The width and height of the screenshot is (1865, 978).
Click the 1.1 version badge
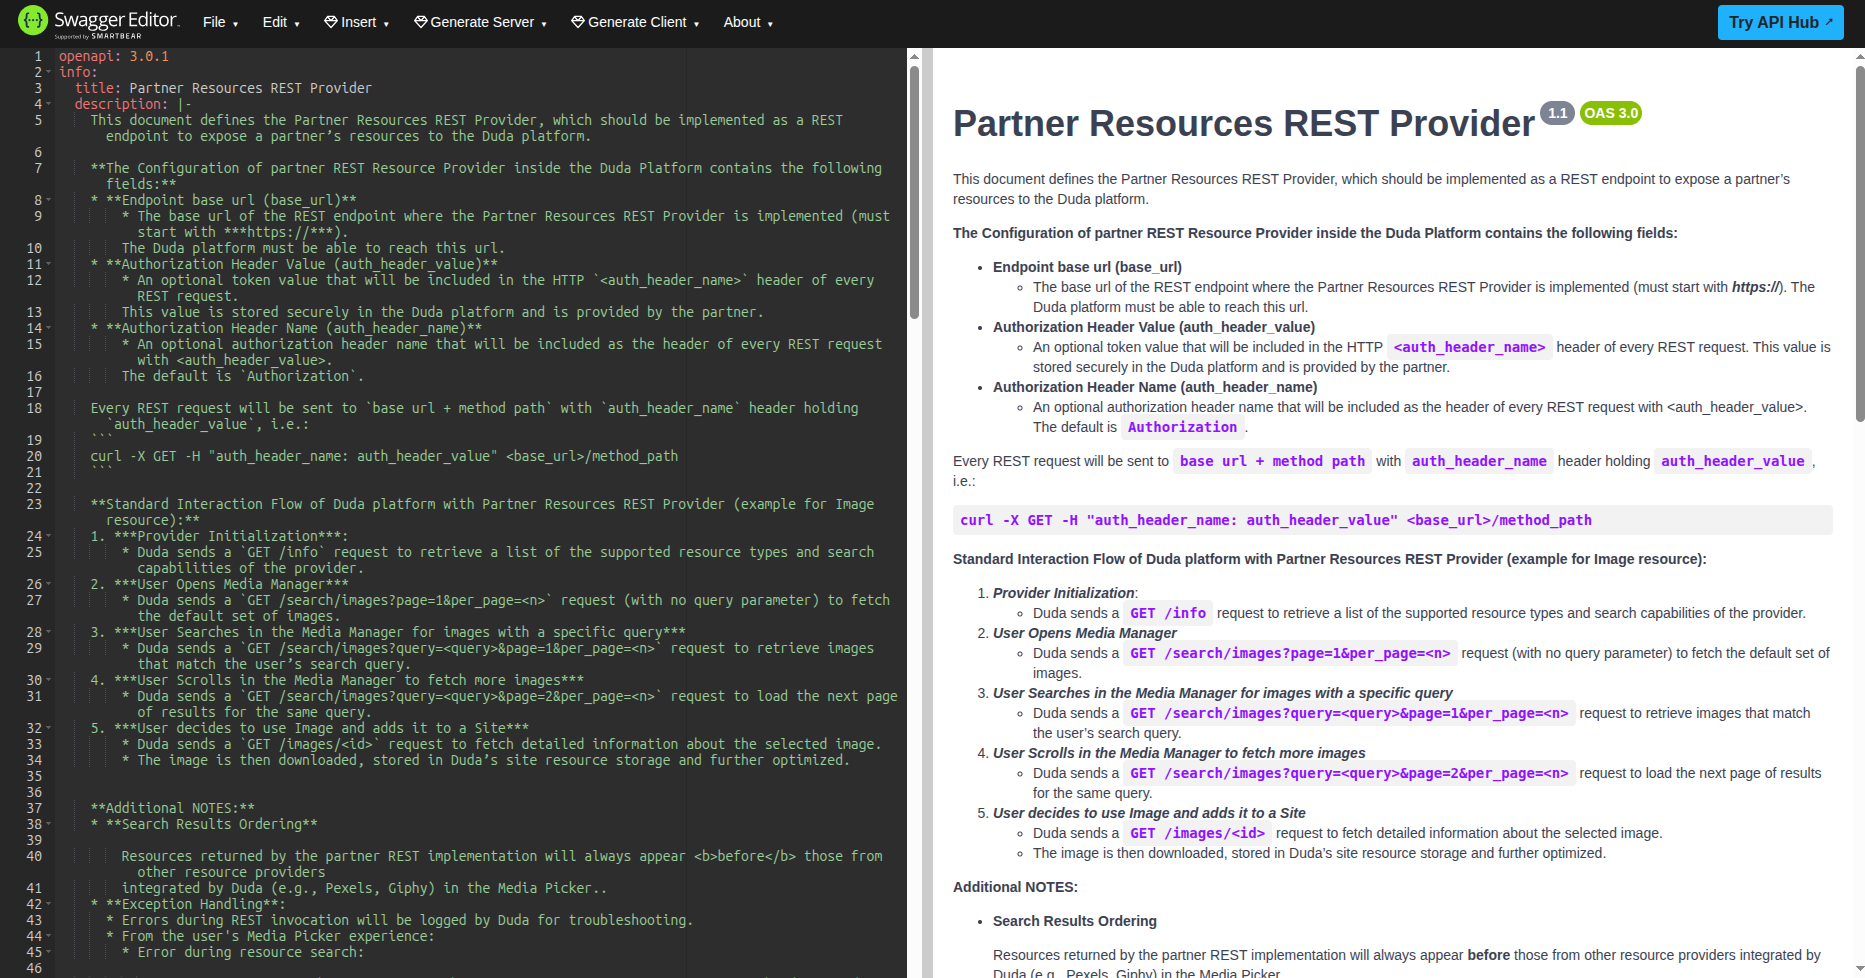pyautogui.click(x=1557, y=113)
